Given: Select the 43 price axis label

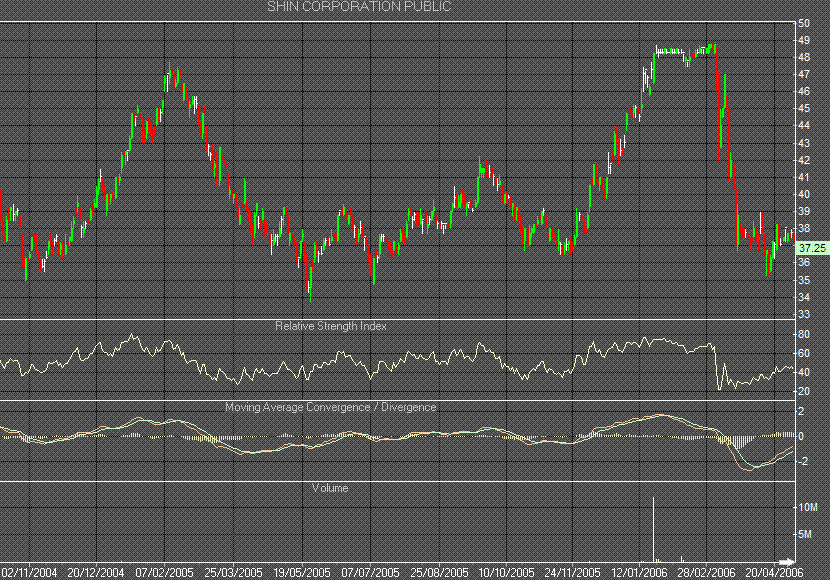Looking at the screenshot, I should [x=804, y=143].
